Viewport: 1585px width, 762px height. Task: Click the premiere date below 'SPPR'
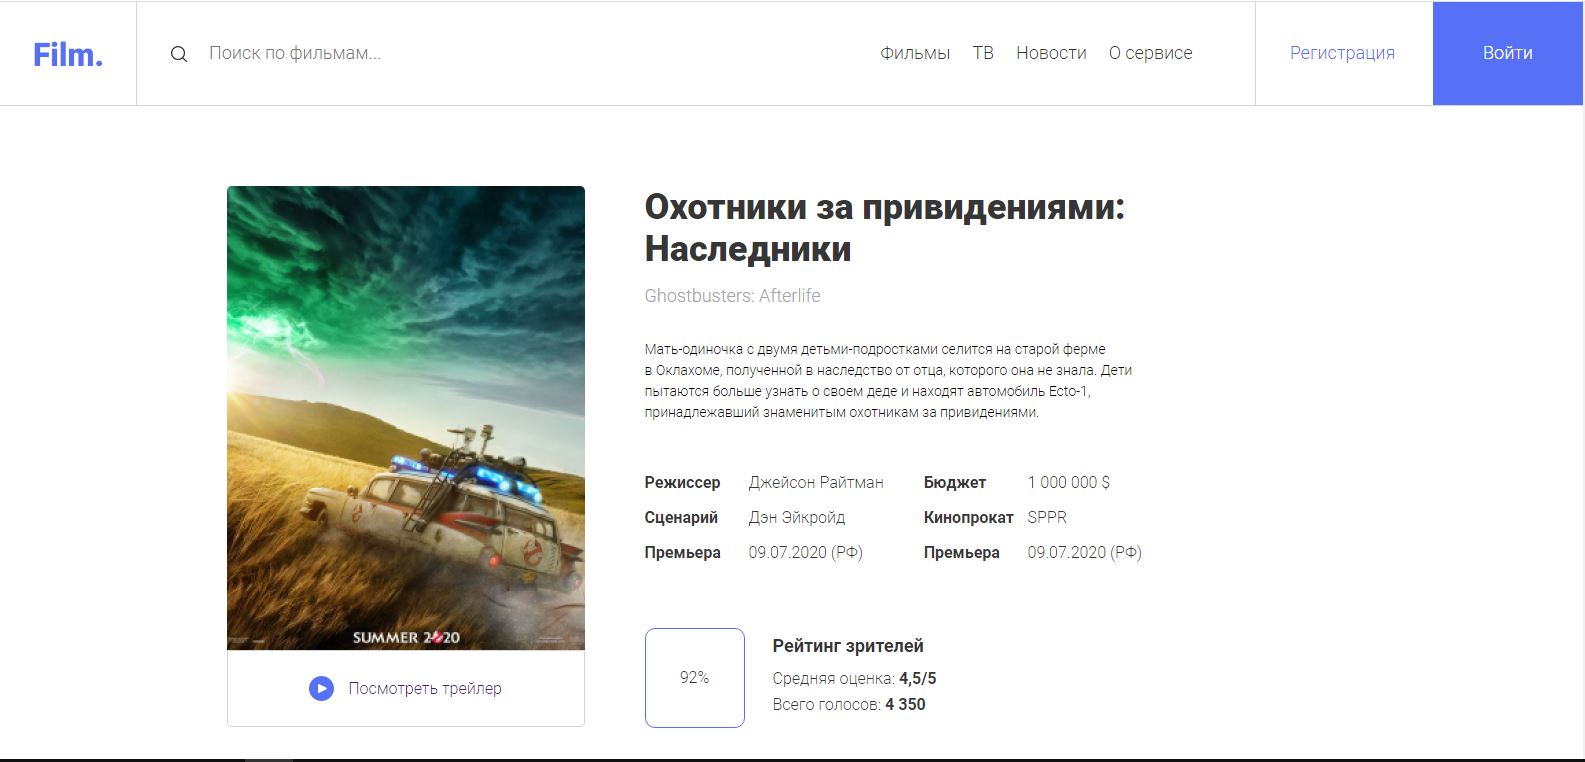(x=1084, y=552)
